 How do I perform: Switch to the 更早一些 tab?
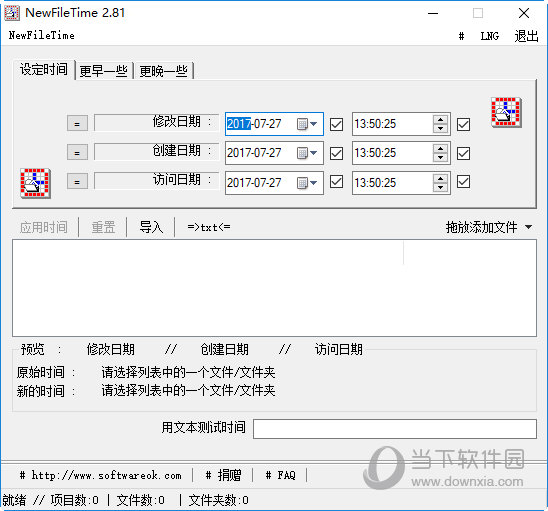click(104, 71)
